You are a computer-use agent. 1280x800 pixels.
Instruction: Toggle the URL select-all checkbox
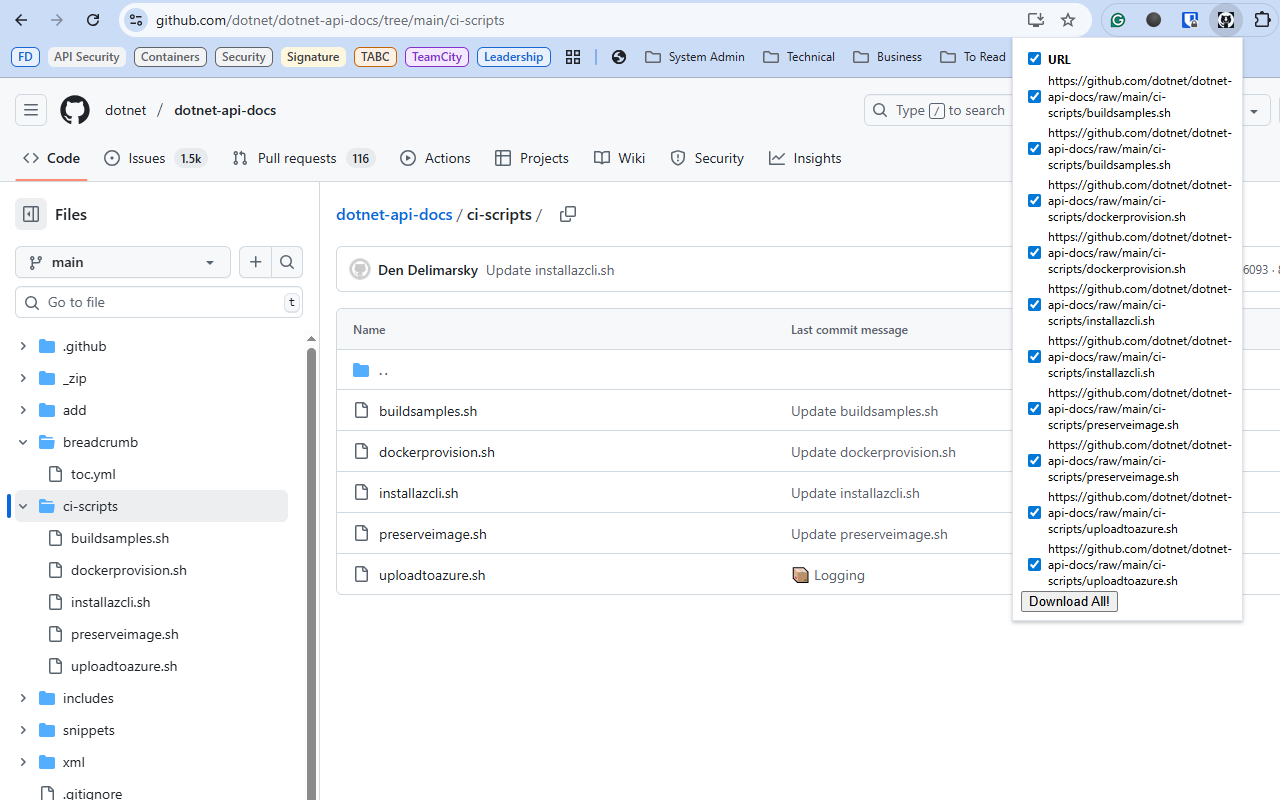[x=1034, y=59]
